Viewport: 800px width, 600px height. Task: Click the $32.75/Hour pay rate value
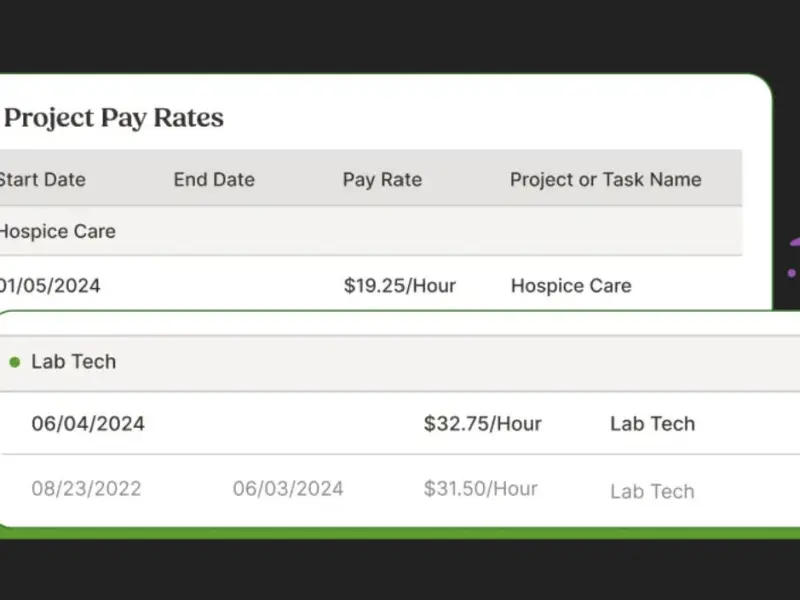[482, 423]
